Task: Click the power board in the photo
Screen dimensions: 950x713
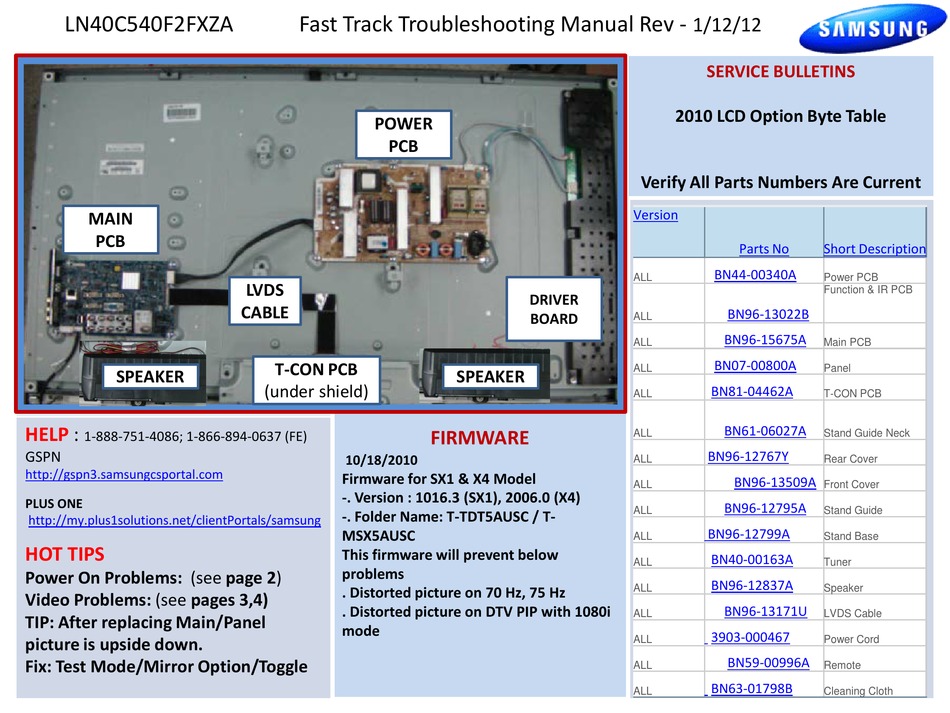Action: click(402, 212)
